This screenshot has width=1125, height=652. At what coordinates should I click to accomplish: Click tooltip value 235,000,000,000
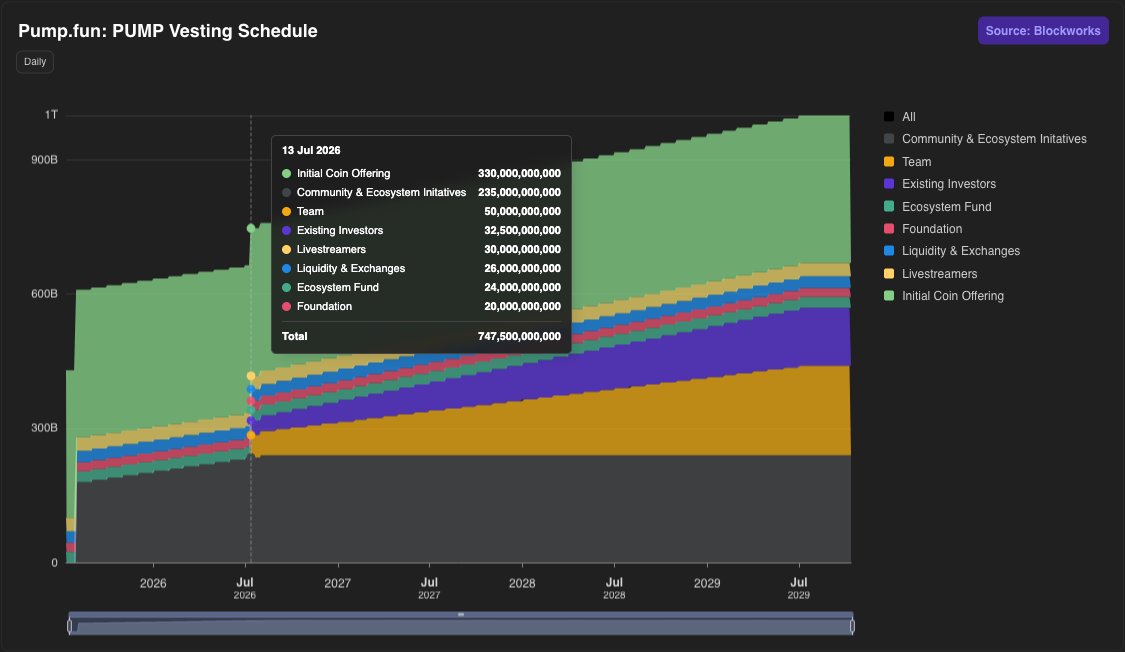point(519,192)
